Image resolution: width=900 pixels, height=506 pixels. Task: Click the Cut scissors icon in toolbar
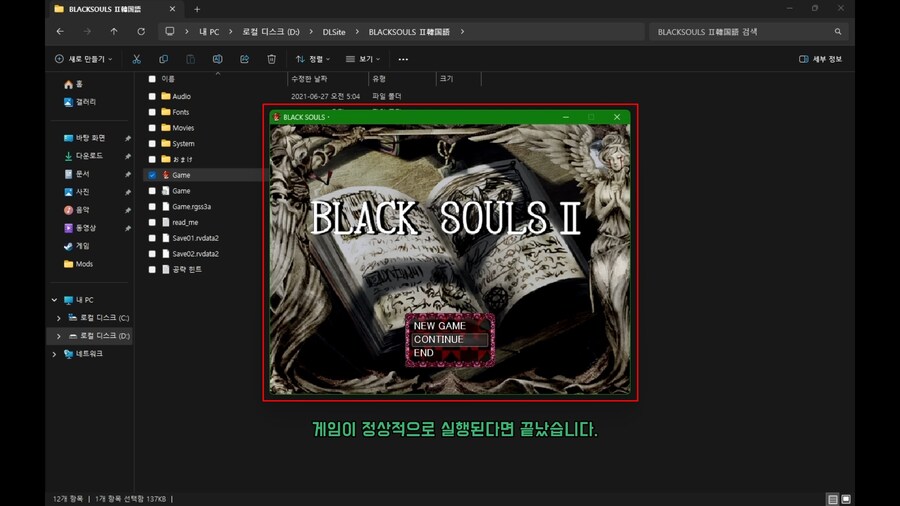coord(137,59)
